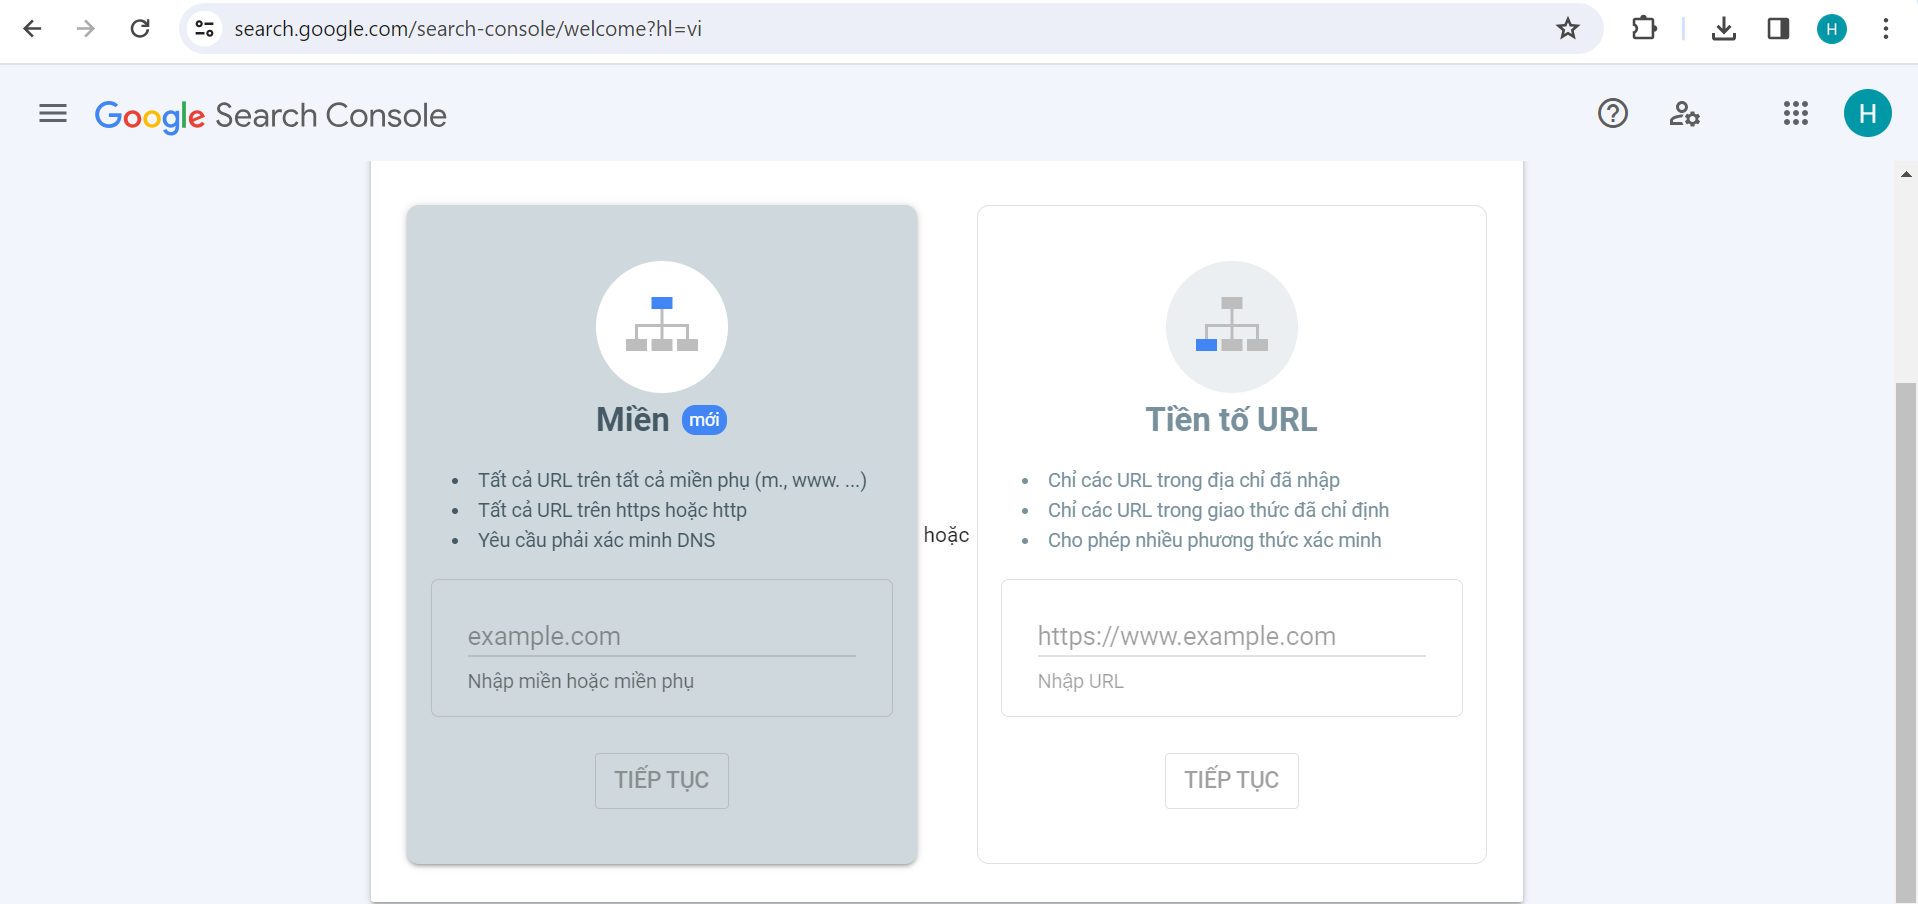This screenshot has height=904, width=1918.
Task: Bookmark this page with the star icon
Action: tap(1567, 29)
